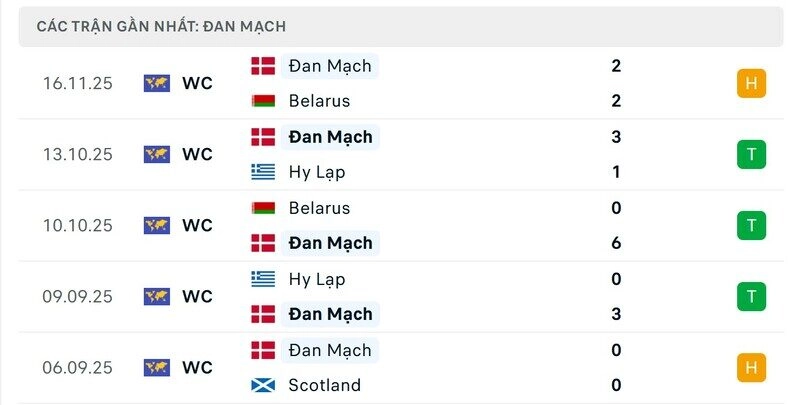Click the green T win badge for 10.10.25
The width and height of the screenshot is (800, 405).
tap(750, 225)
